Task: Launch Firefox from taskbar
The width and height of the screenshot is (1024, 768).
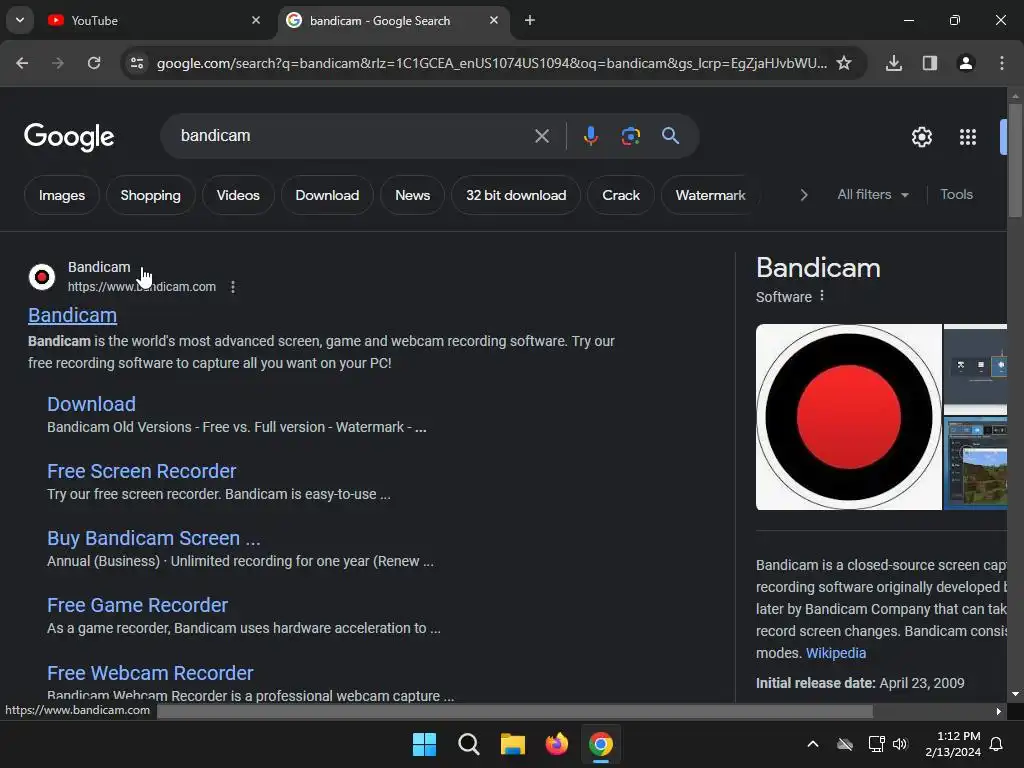Action: click(x=556, y=744)
